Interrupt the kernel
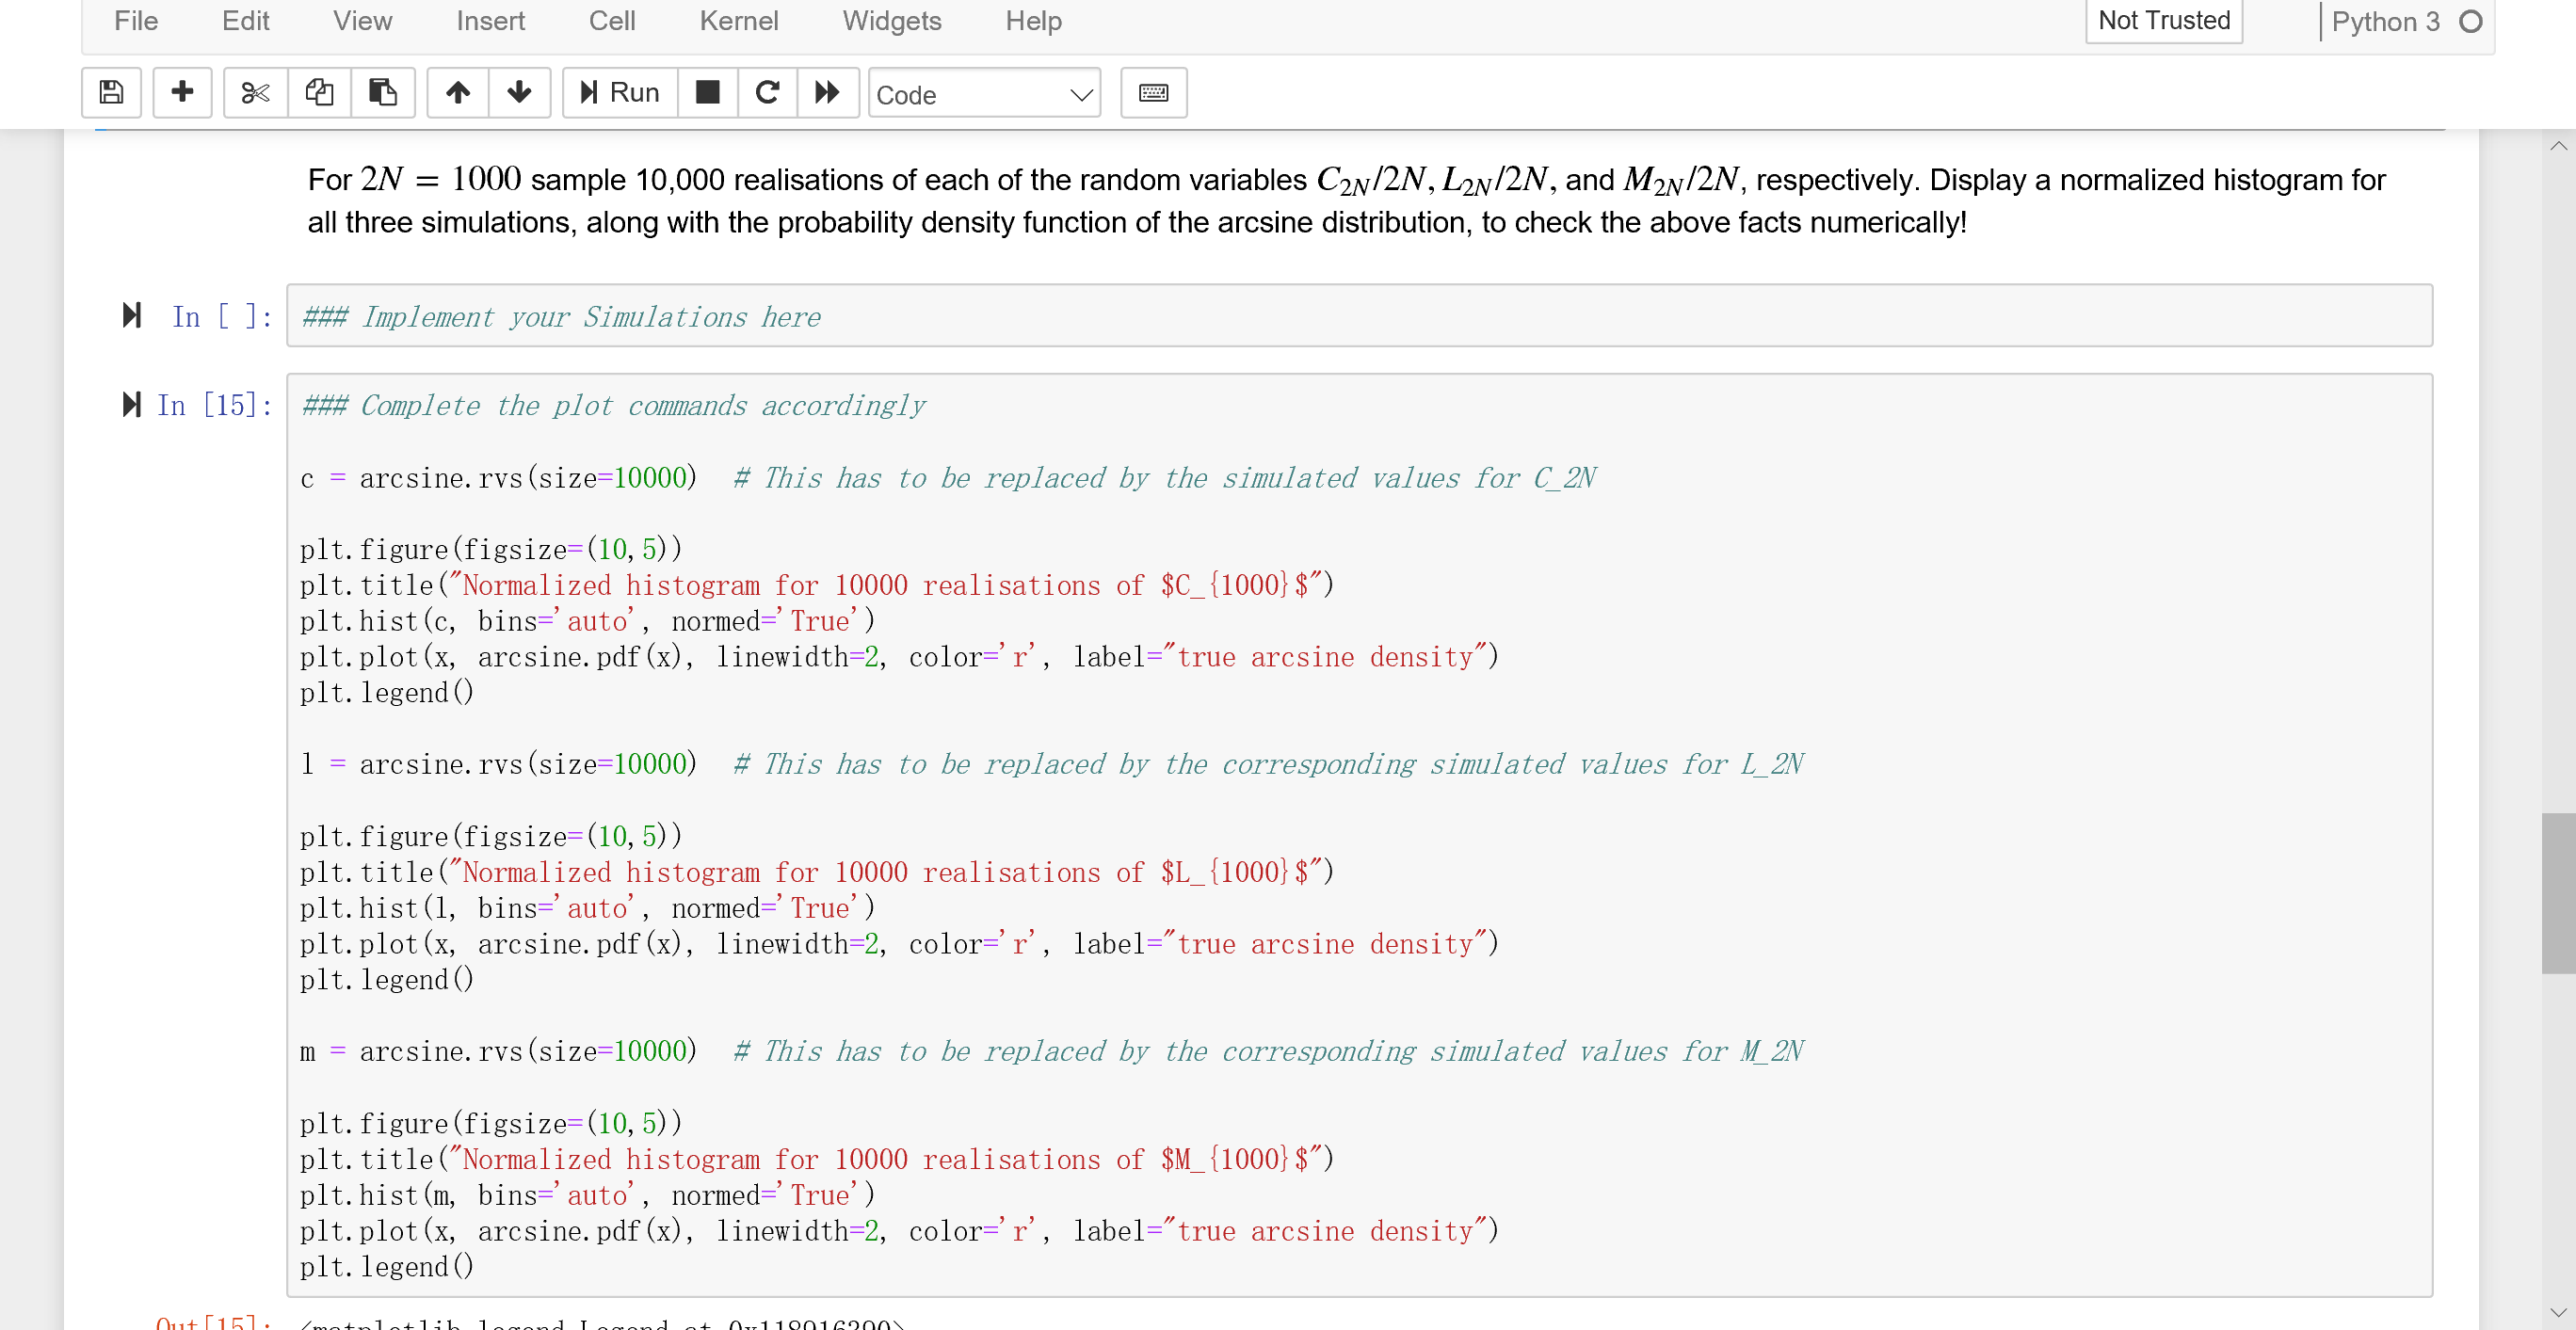This screenshot has width=2576, height=1330. pos(708,93)
